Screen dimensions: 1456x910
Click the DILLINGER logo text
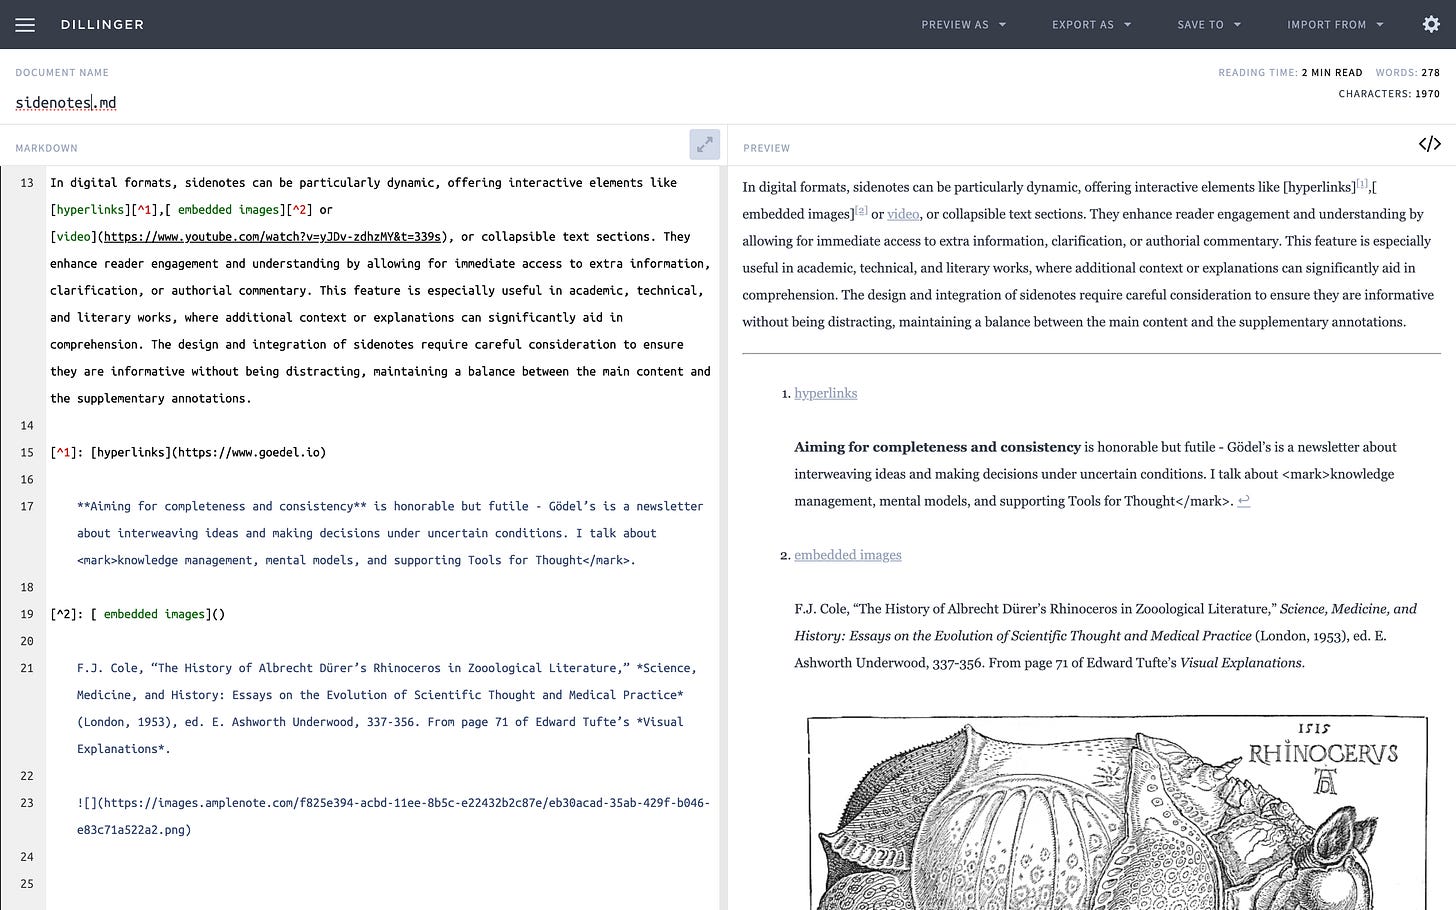click(102, 25)
